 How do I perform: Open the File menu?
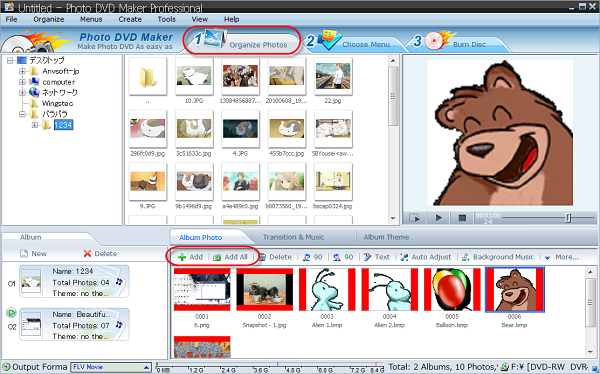click(11, 19)
